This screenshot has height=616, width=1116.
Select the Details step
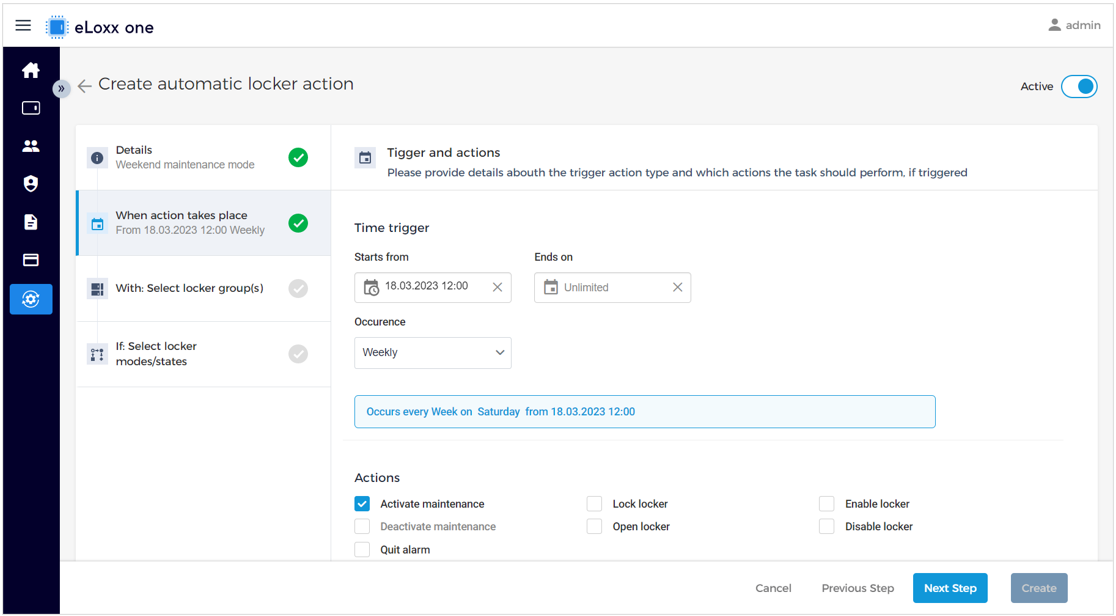[204, 157]
